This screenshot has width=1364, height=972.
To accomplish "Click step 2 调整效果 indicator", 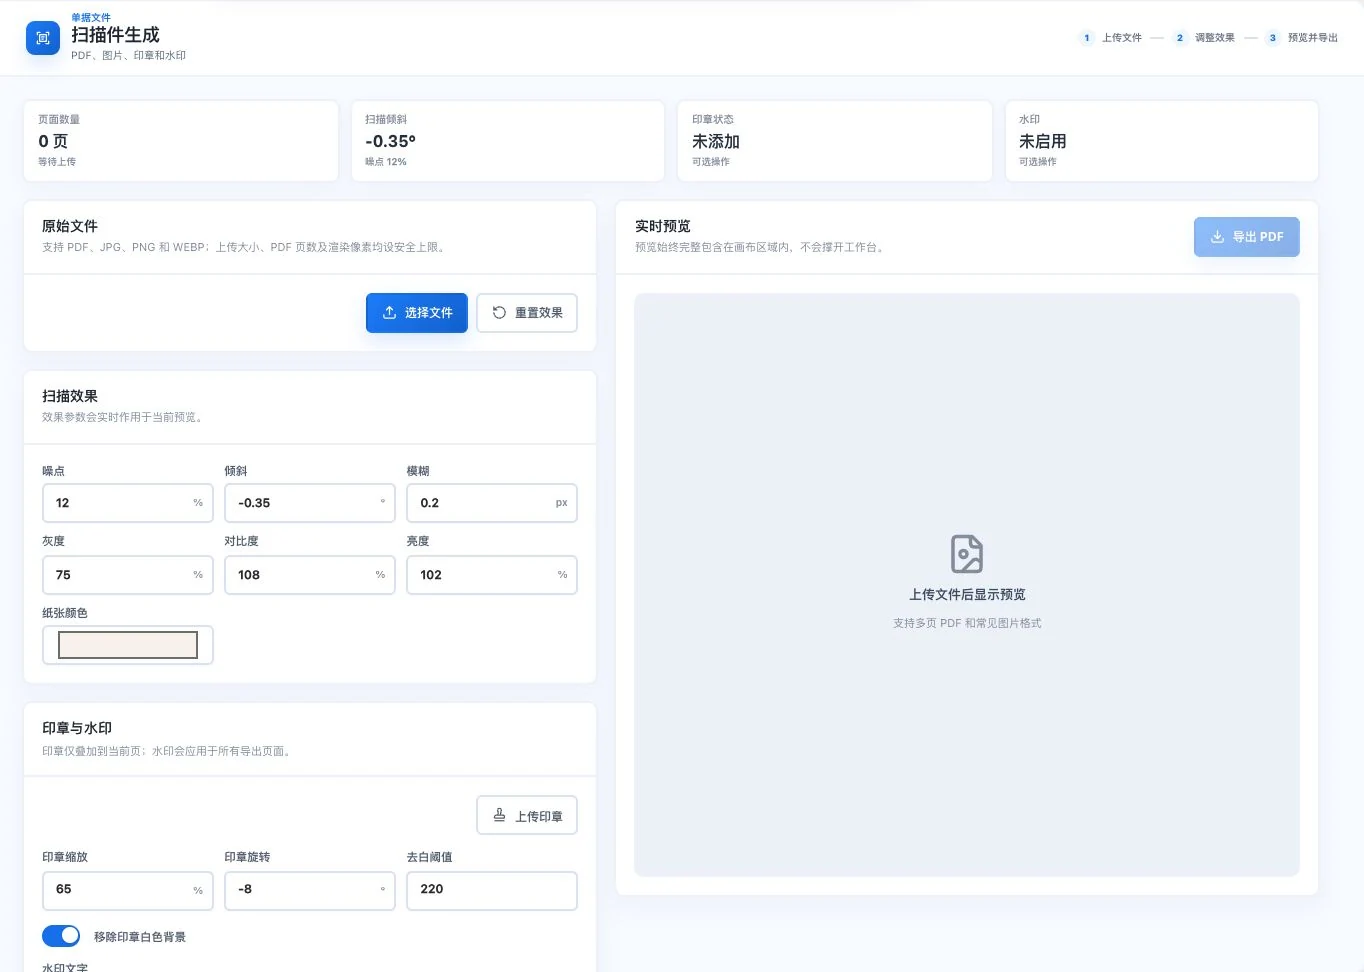I will click(x=1203, y=38).
